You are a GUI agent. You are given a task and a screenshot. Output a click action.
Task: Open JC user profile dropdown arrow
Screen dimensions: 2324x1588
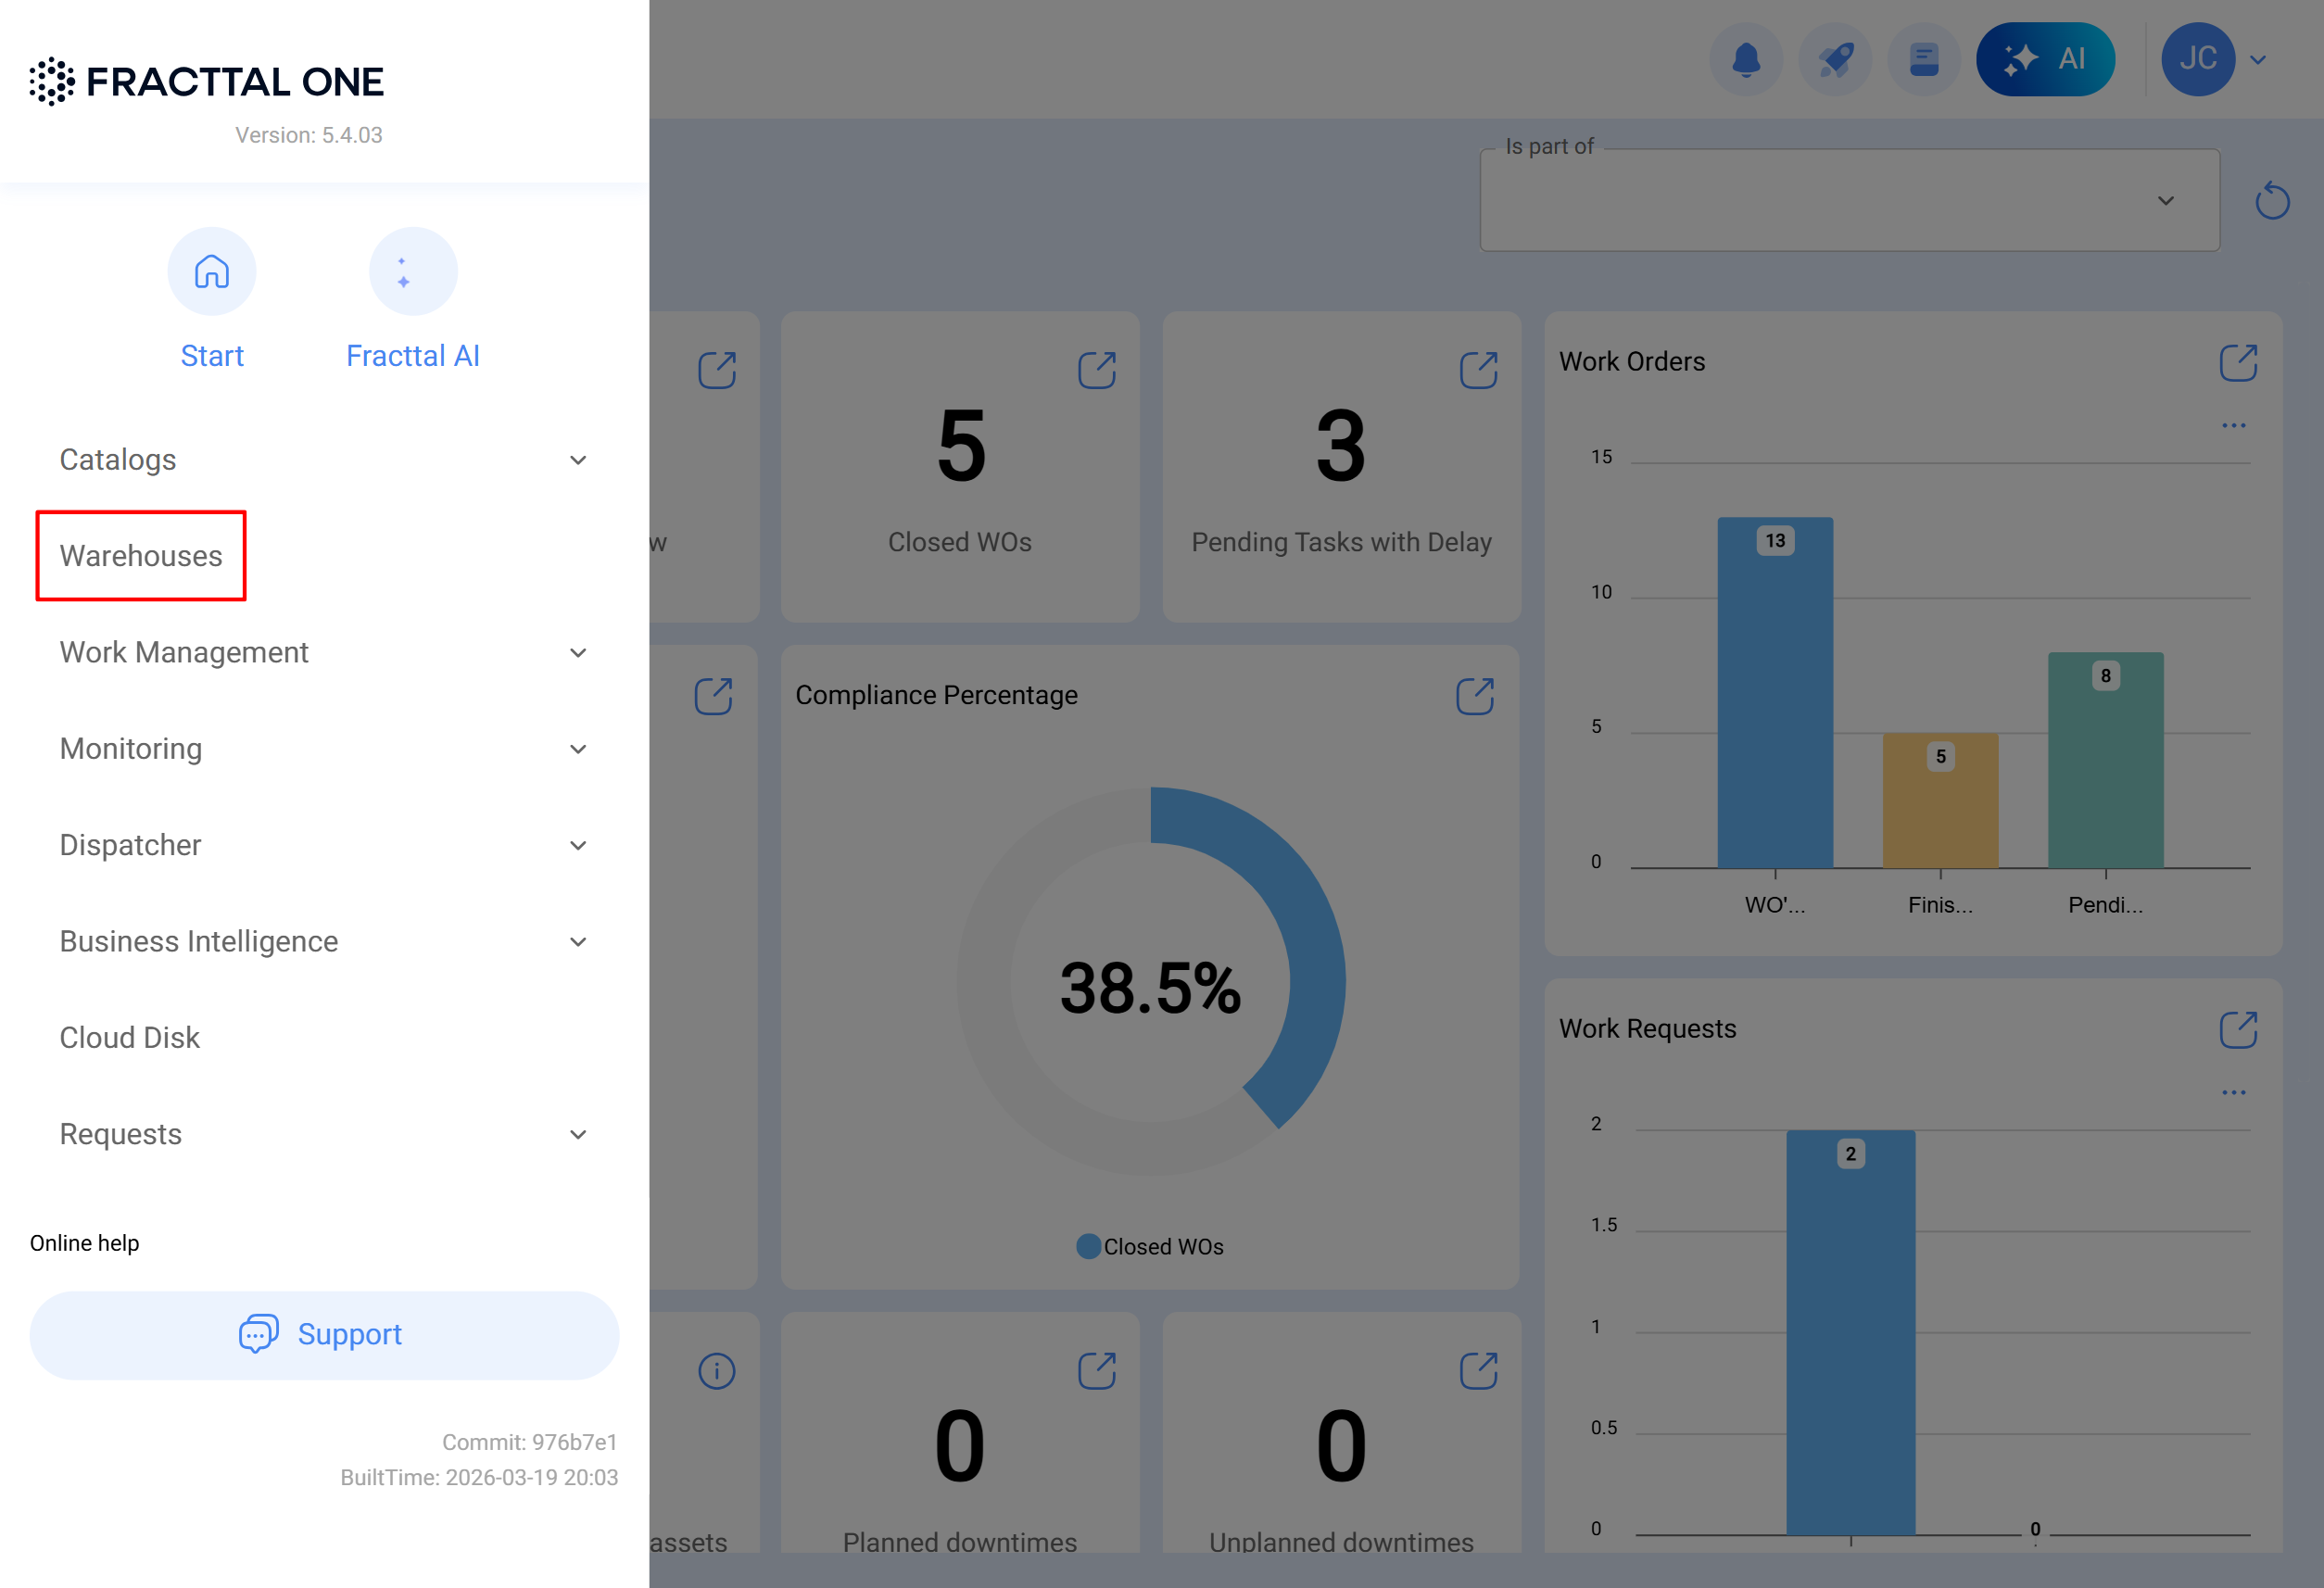pos(2258,59)
